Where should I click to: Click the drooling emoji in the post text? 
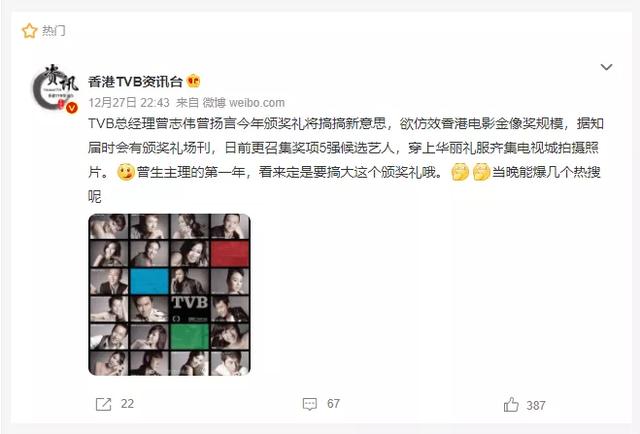(126, 172)
